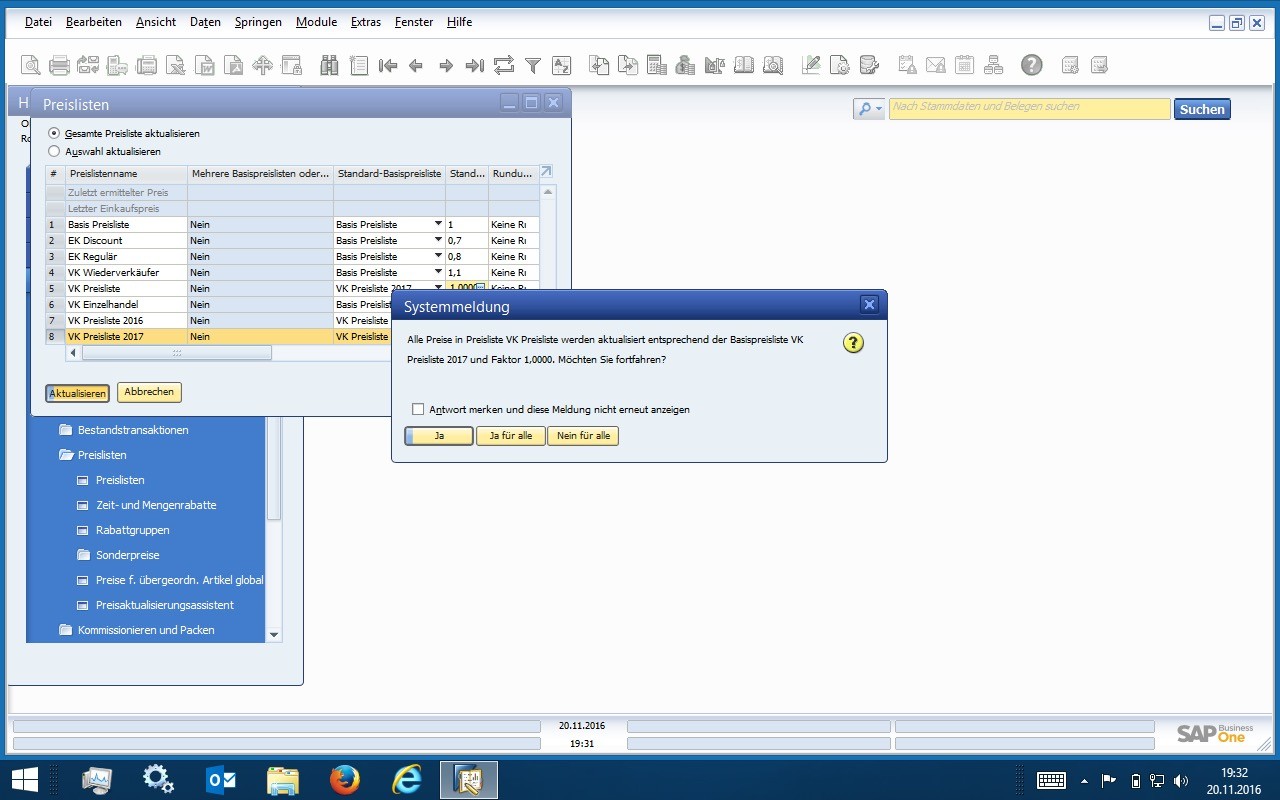Click the Abbrechen button in Preislisten
Viewport: 1280px width, 800px height.
(x=149, y=392)
